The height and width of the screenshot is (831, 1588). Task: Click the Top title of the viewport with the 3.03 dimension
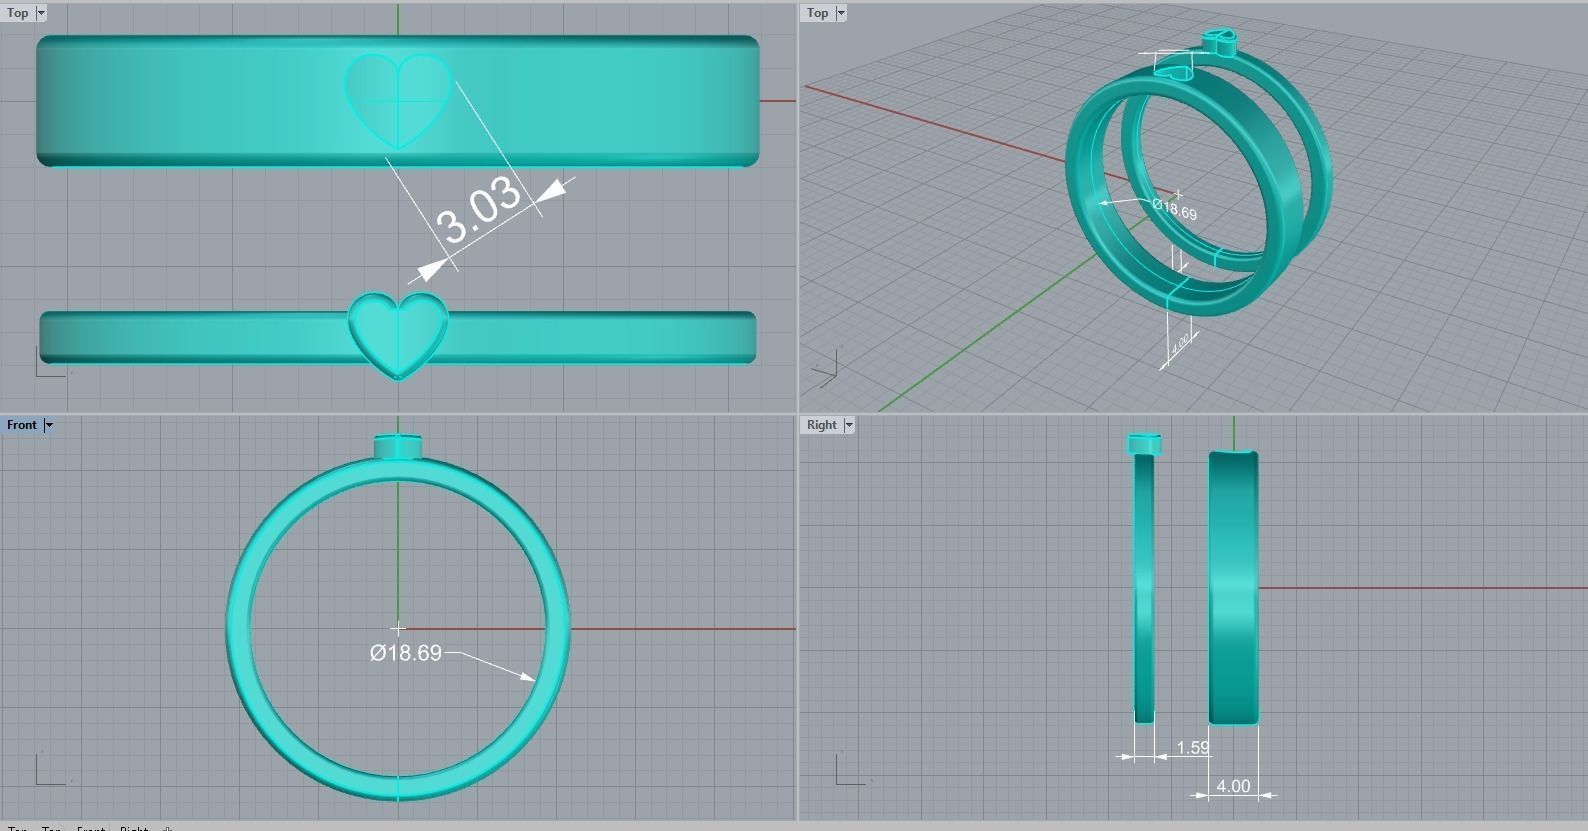(x=17, y=13)
